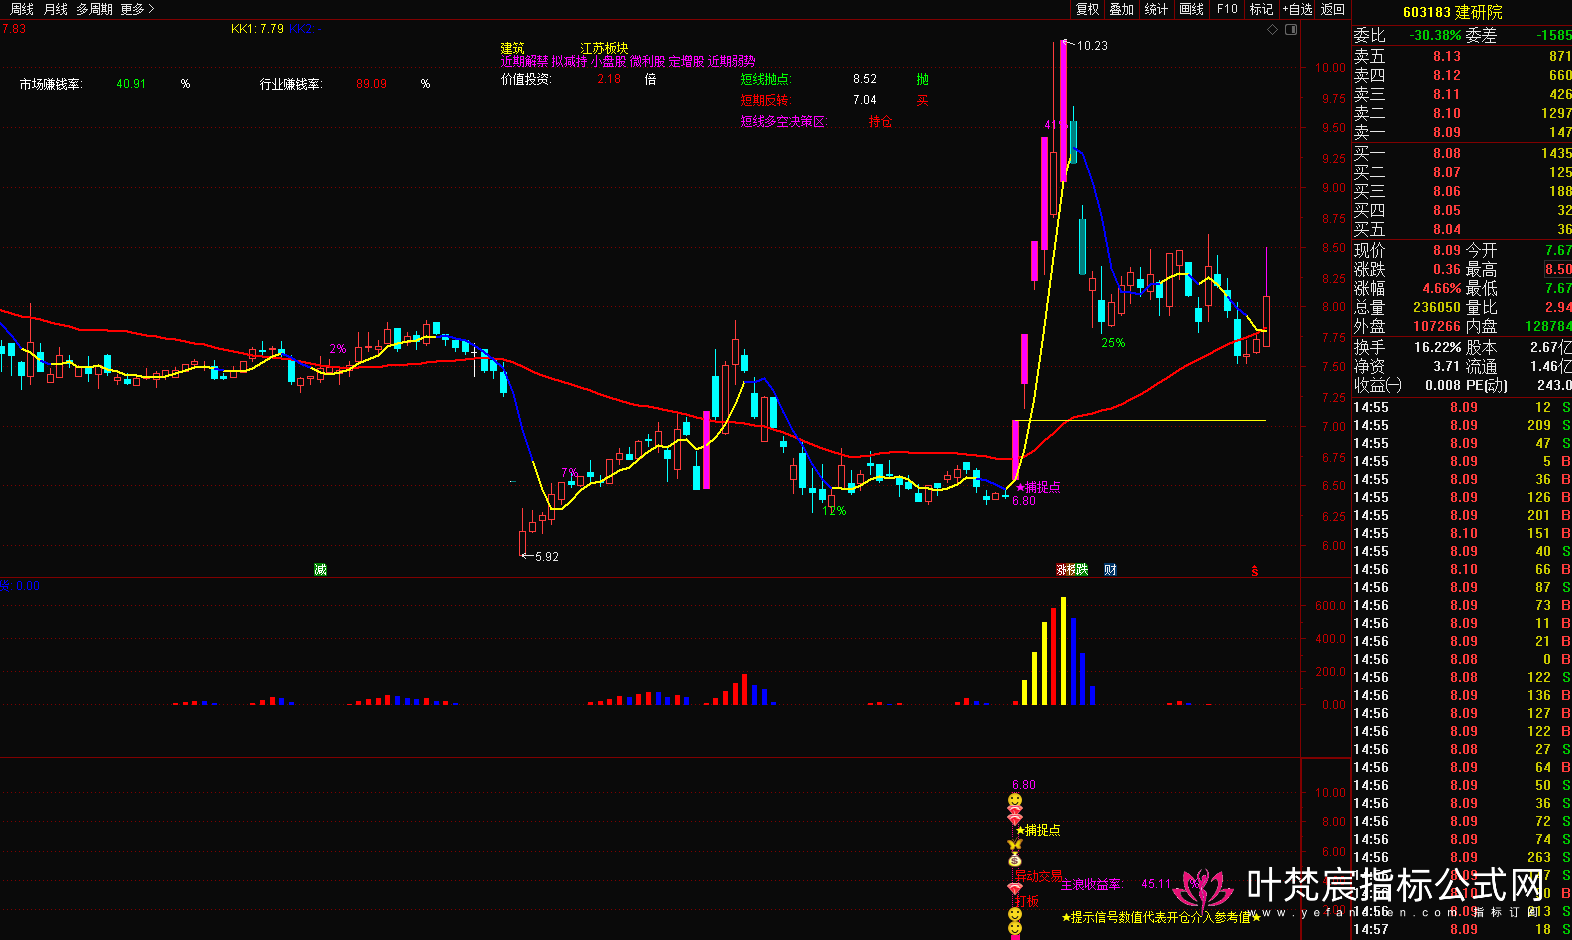The width and height of the screenshot is (1572, 940).
Task: Expand the 更多 periods menu
Action: 137,9
